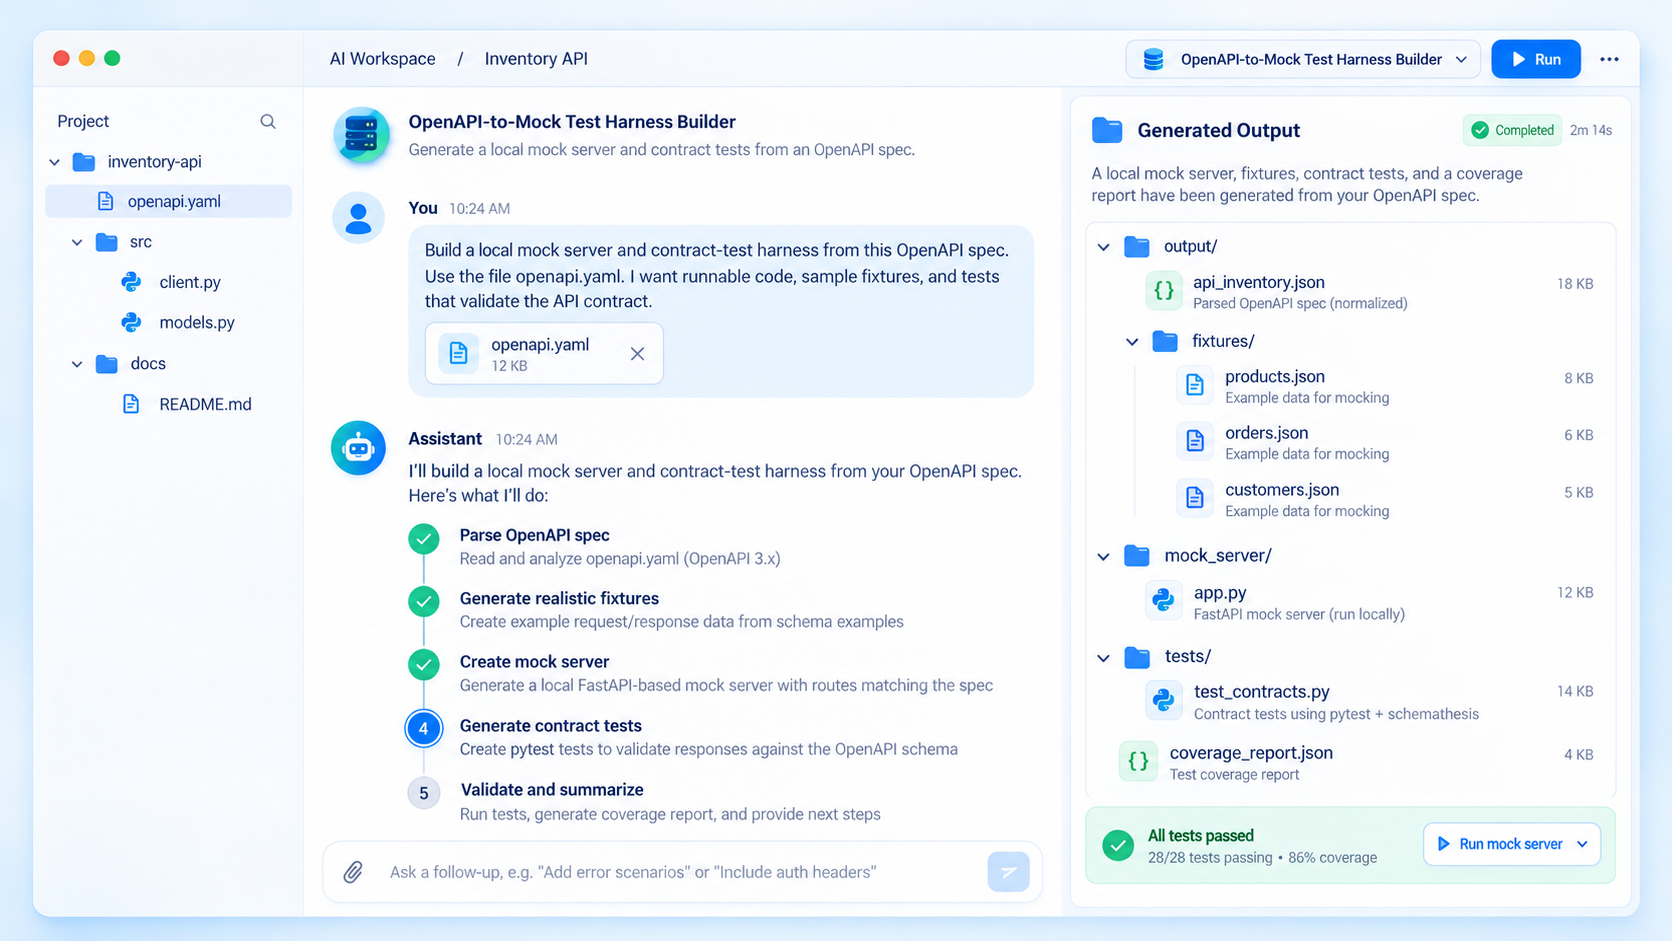
Task: Click the Inventory API breadcrumb
Action: click(x=536, y=59)
